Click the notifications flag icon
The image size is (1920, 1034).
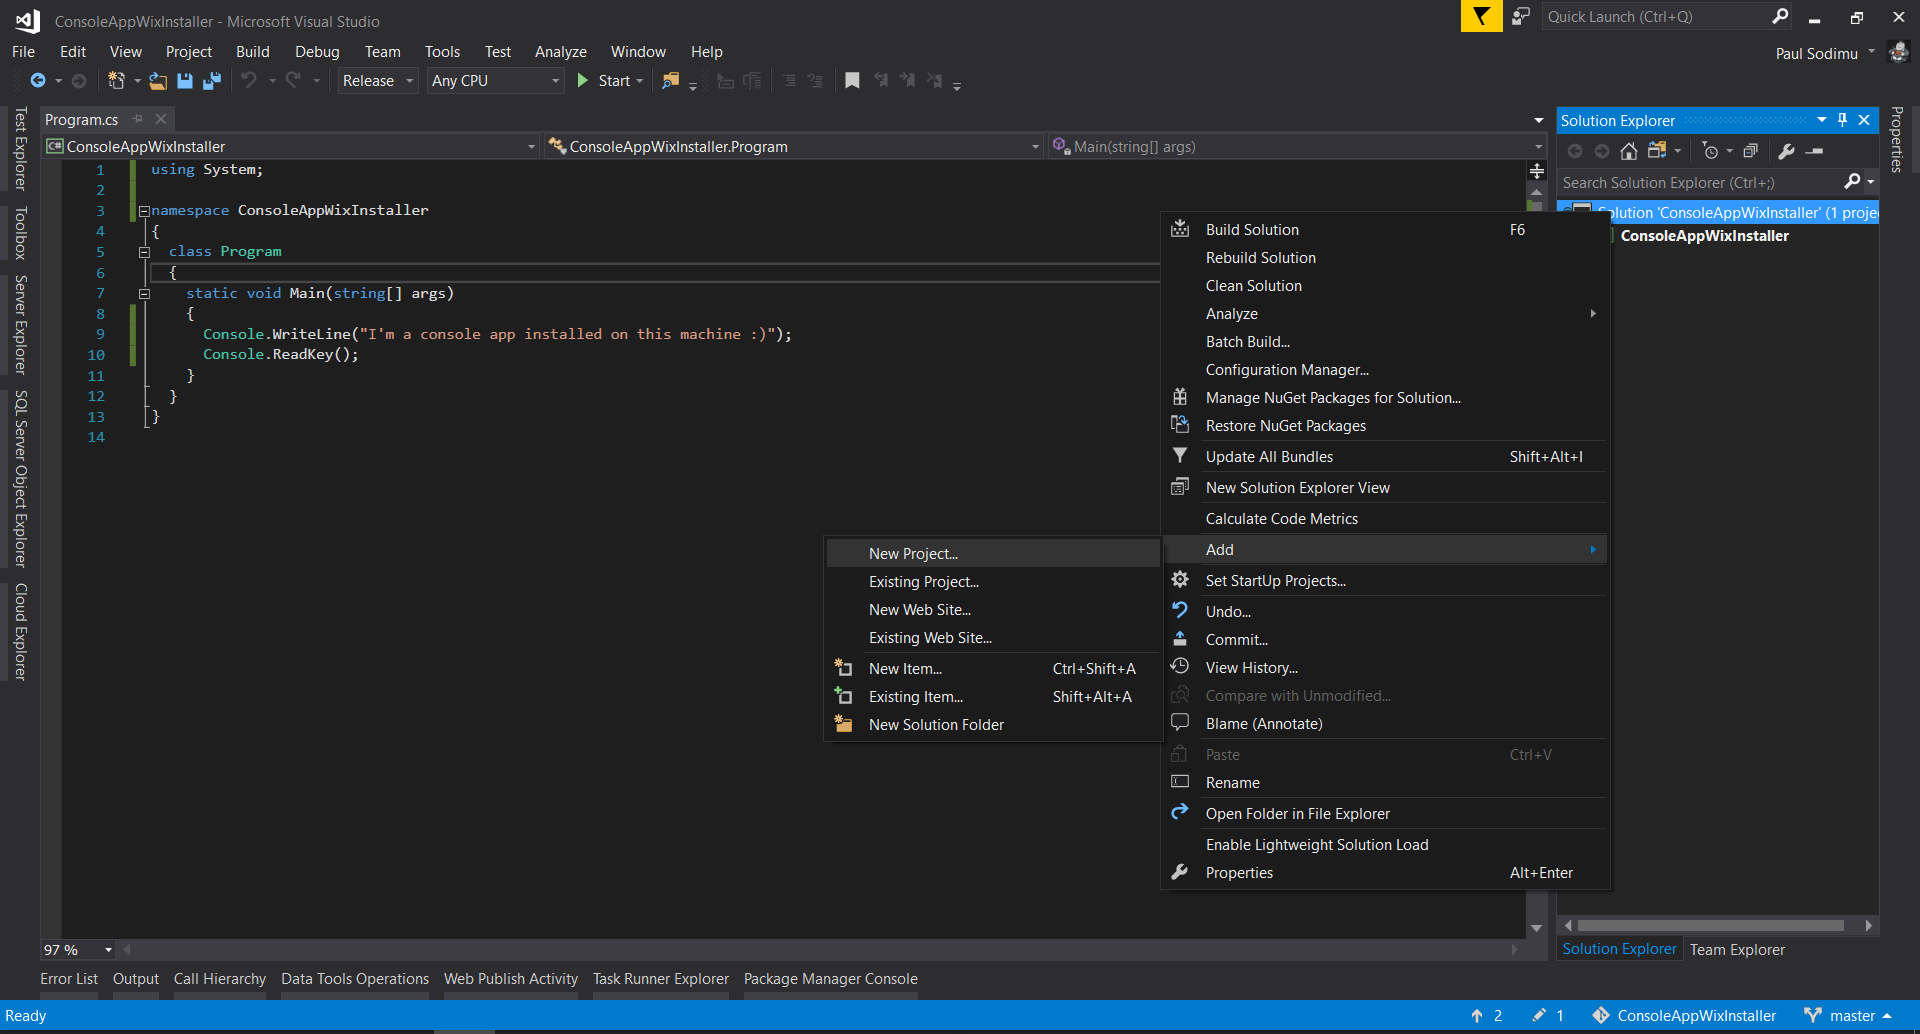pyautogui.click(x=1481, y=16)
